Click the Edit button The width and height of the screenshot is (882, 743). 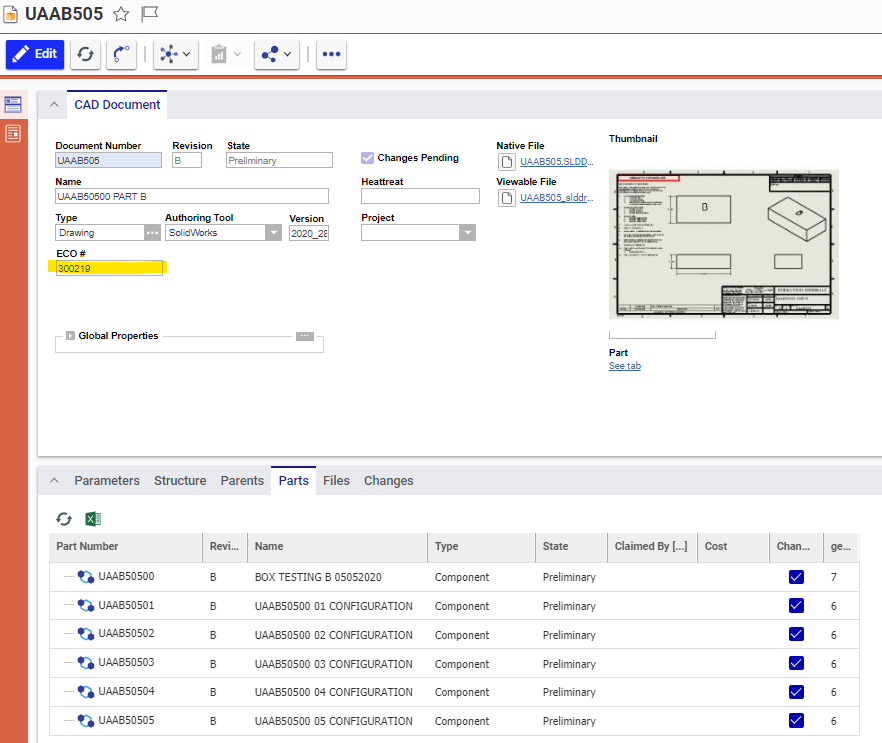click(x=35, y=55)
